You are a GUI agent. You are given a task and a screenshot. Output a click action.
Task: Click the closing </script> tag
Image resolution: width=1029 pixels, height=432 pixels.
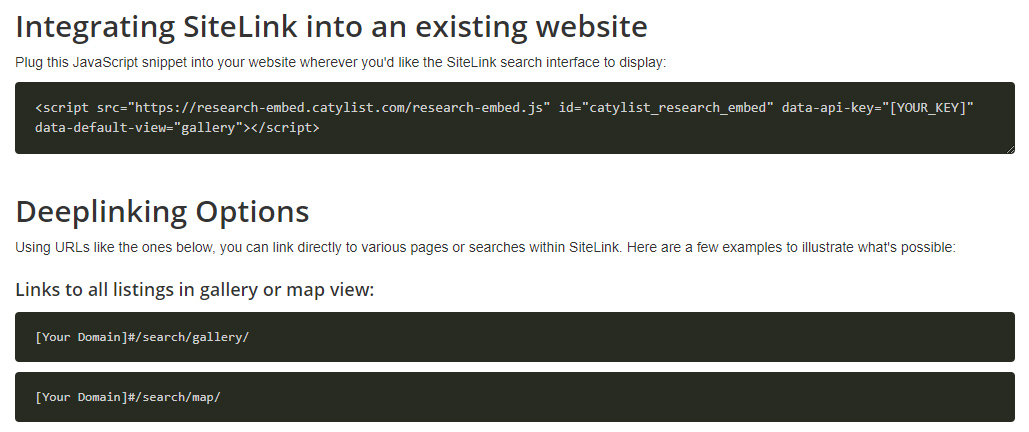click(x=285, y=127)
